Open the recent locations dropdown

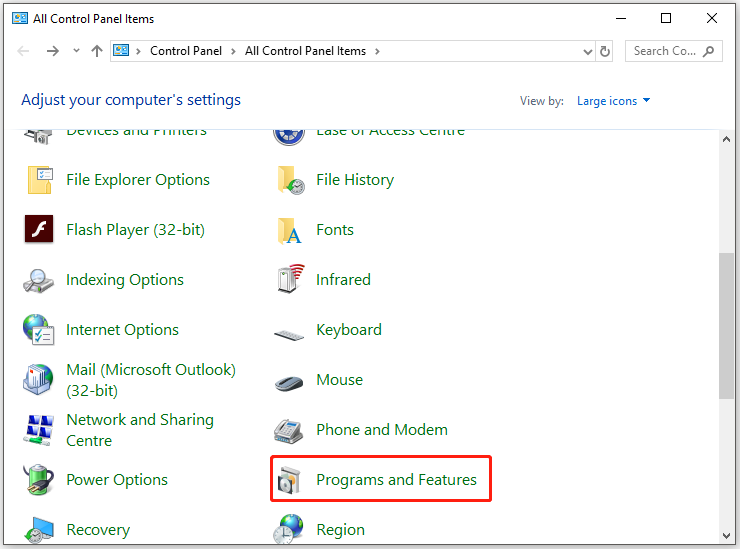[76, 51]
